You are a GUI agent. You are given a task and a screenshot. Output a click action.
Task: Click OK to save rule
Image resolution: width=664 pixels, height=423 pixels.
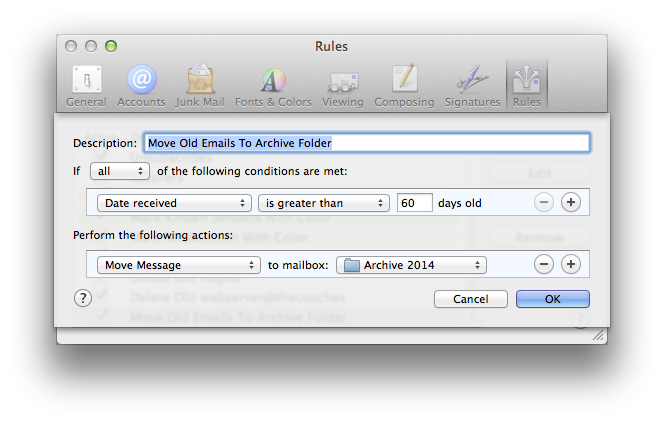553,299
